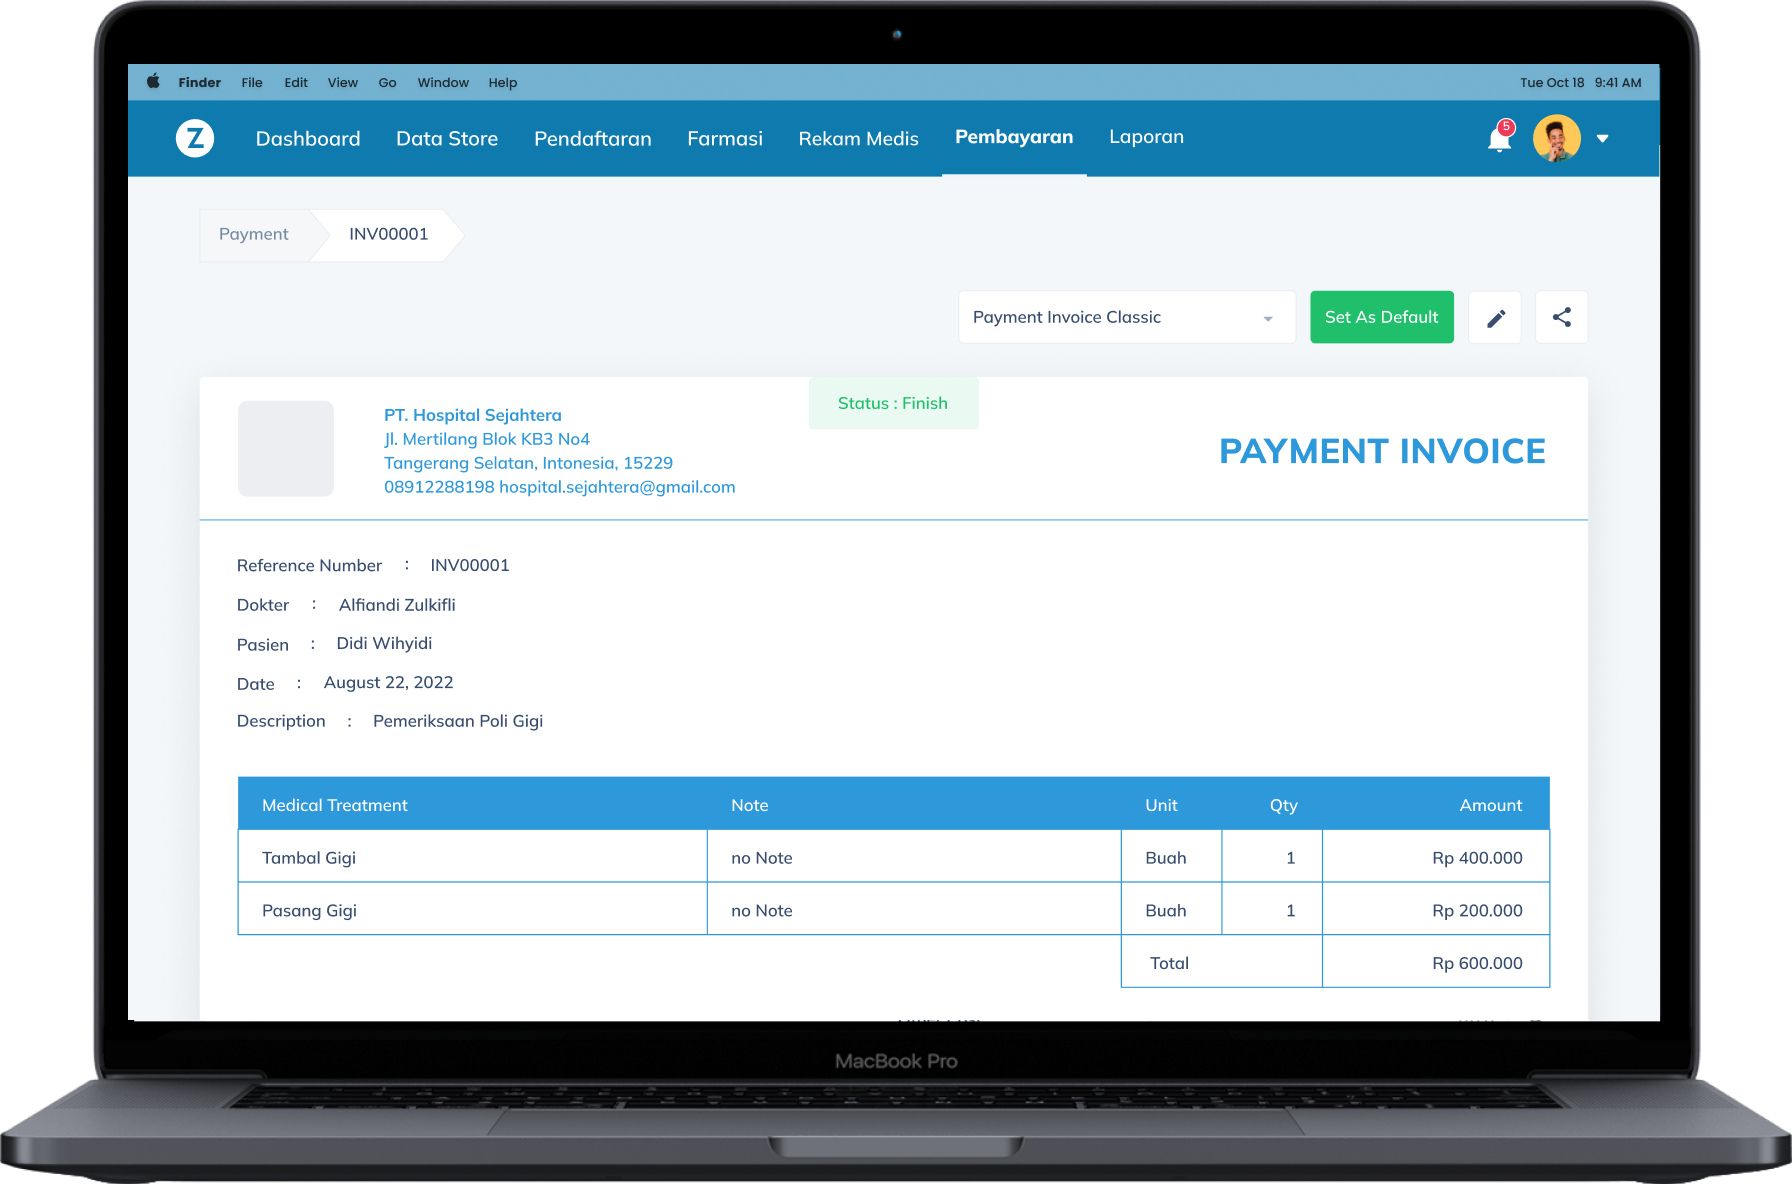Go to the Dashboard tab

(308, 139)
